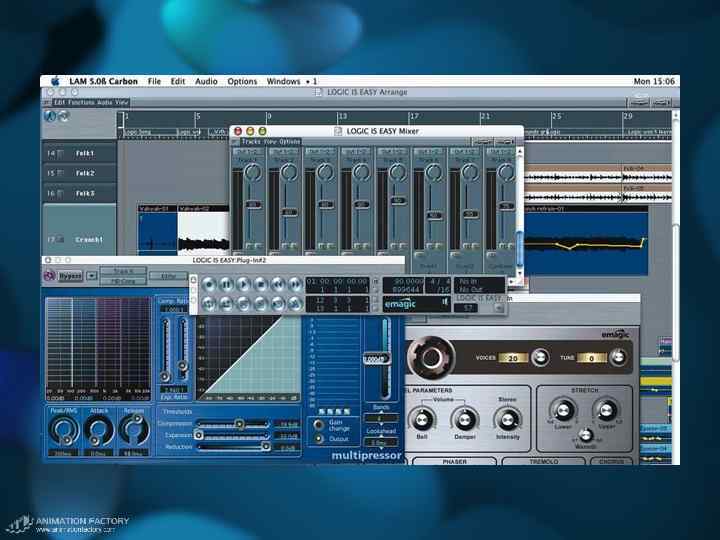This screenshot has height=540, width=720.
Task: Click the Voices value field showing 20
Action: [x=512, y=358]
